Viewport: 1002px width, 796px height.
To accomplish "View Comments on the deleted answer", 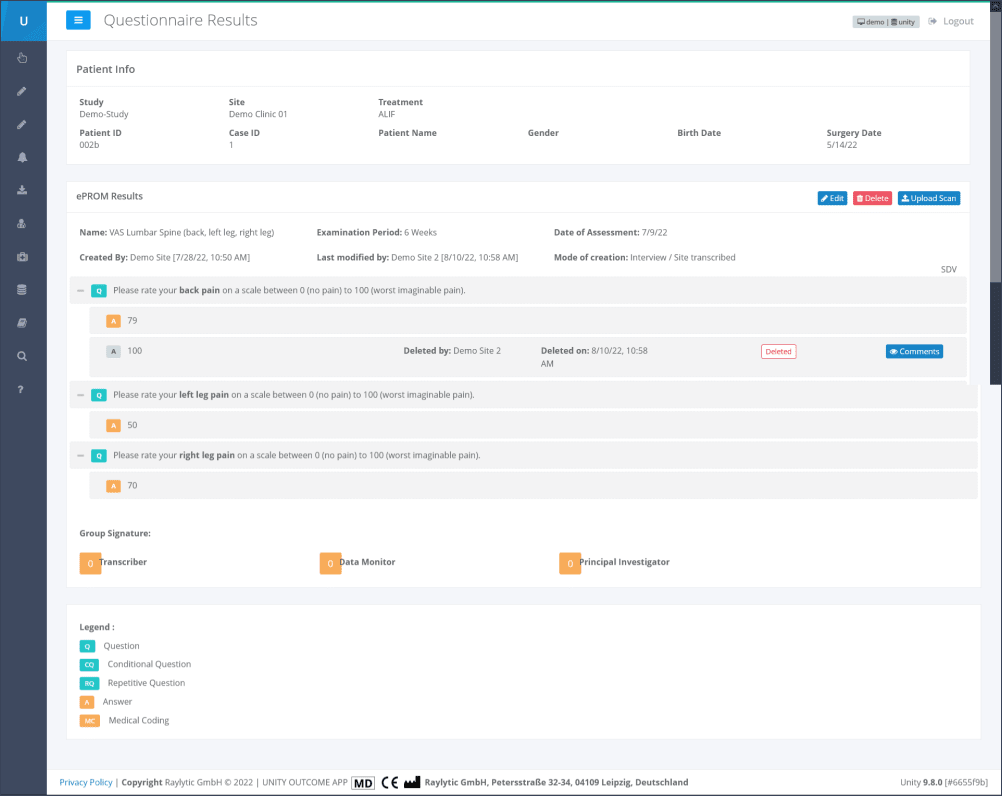I will (914, 352).
